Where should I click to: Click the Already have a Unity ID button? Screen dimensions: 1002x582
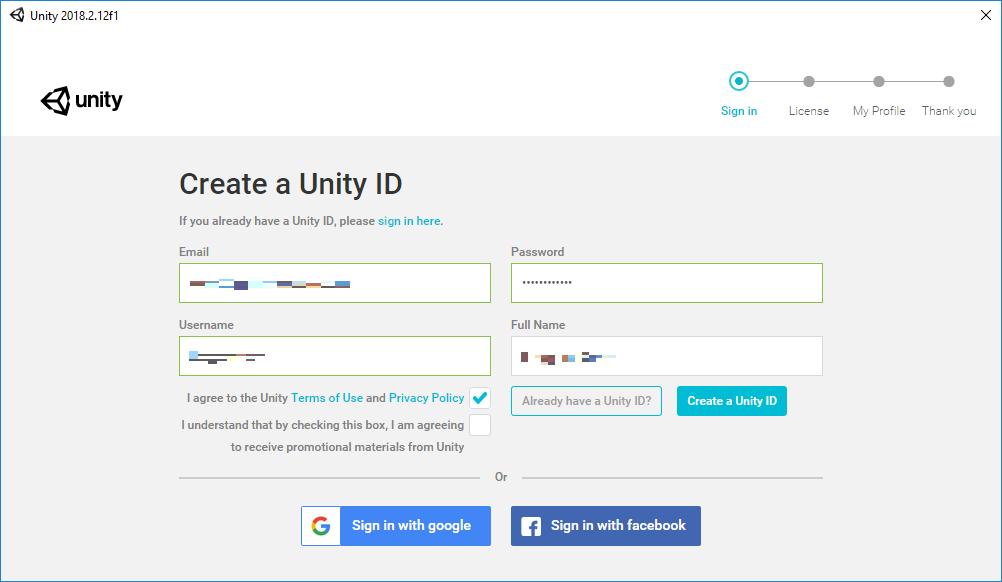coord(586,400)
